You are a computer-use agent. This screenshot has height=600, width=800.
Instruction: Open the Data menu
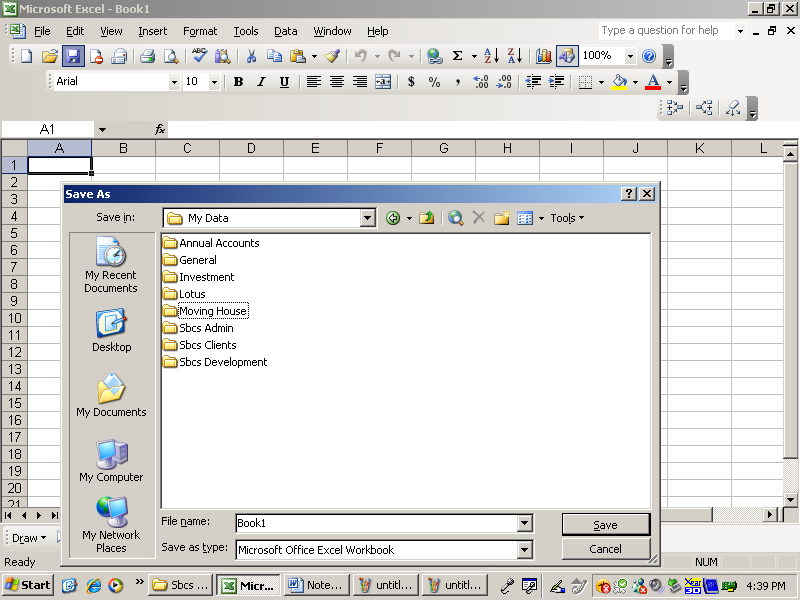[286, 31]
